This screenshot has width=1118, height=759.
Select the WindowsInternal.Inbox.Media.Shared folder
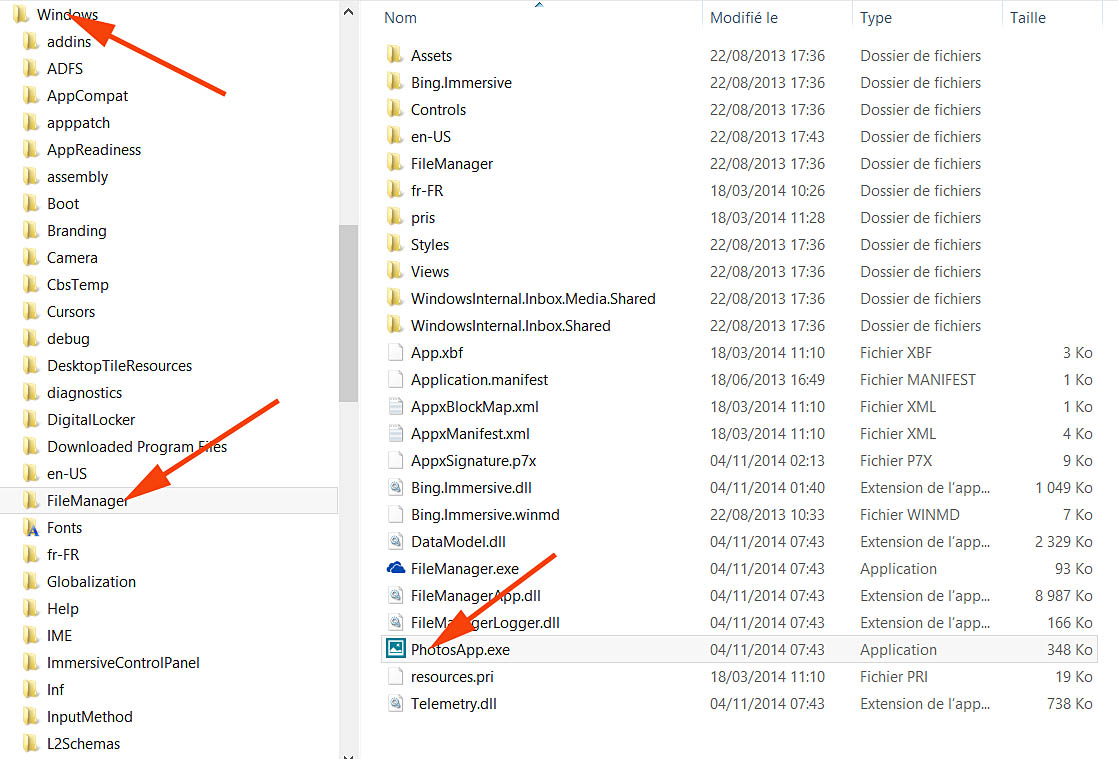(533, 298)
